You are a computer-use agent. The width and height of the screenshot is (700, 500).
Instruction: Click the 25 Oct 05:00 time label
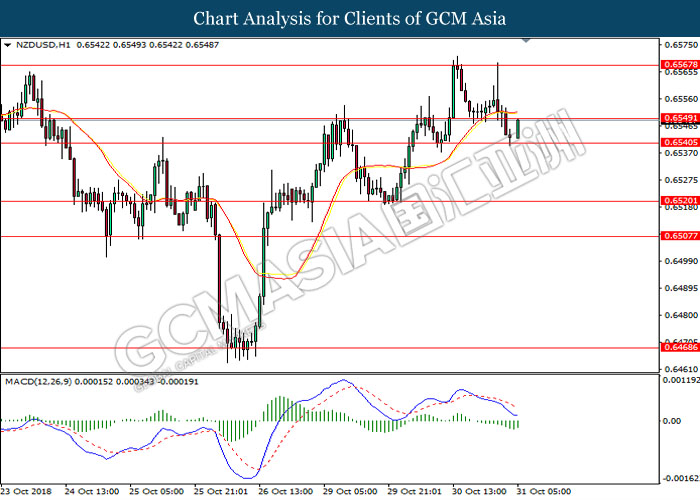[x=156, y=492]
